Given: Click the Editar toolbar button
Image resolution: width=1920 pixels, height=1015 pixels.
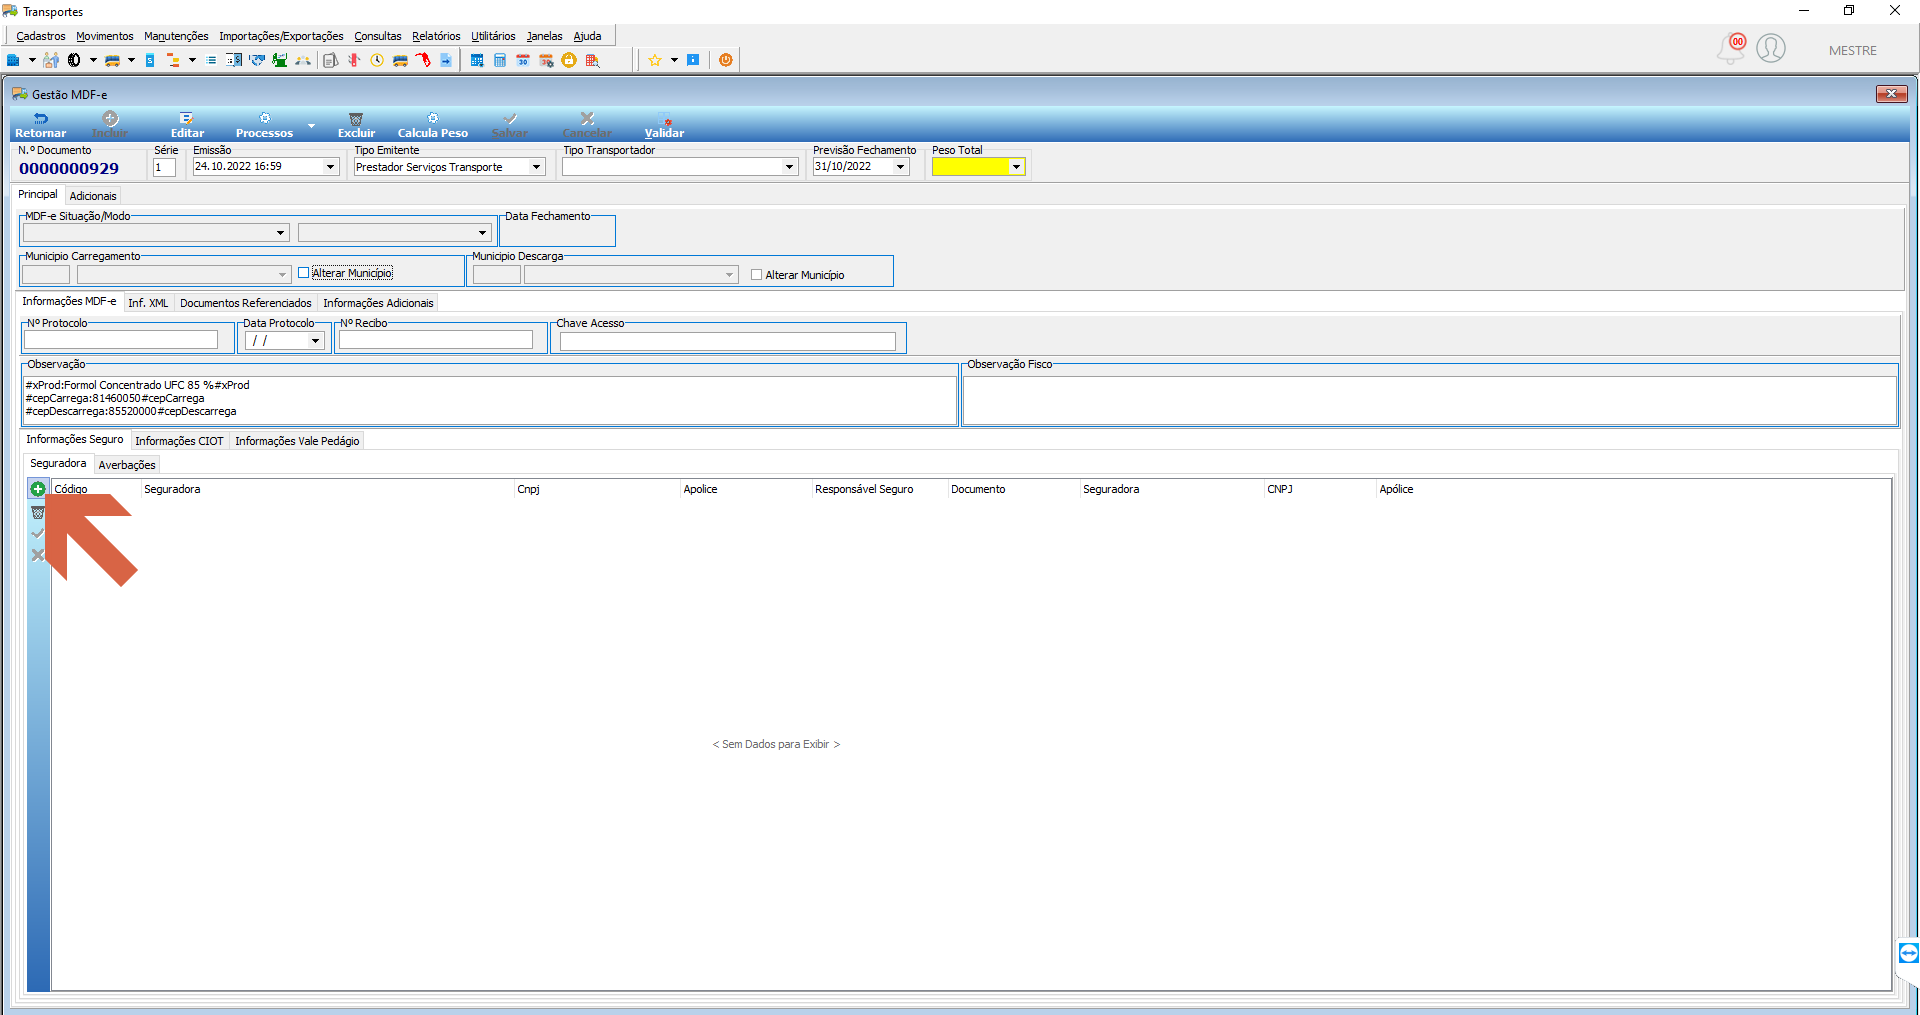Looking at the screenshot, I should [187, 125].
